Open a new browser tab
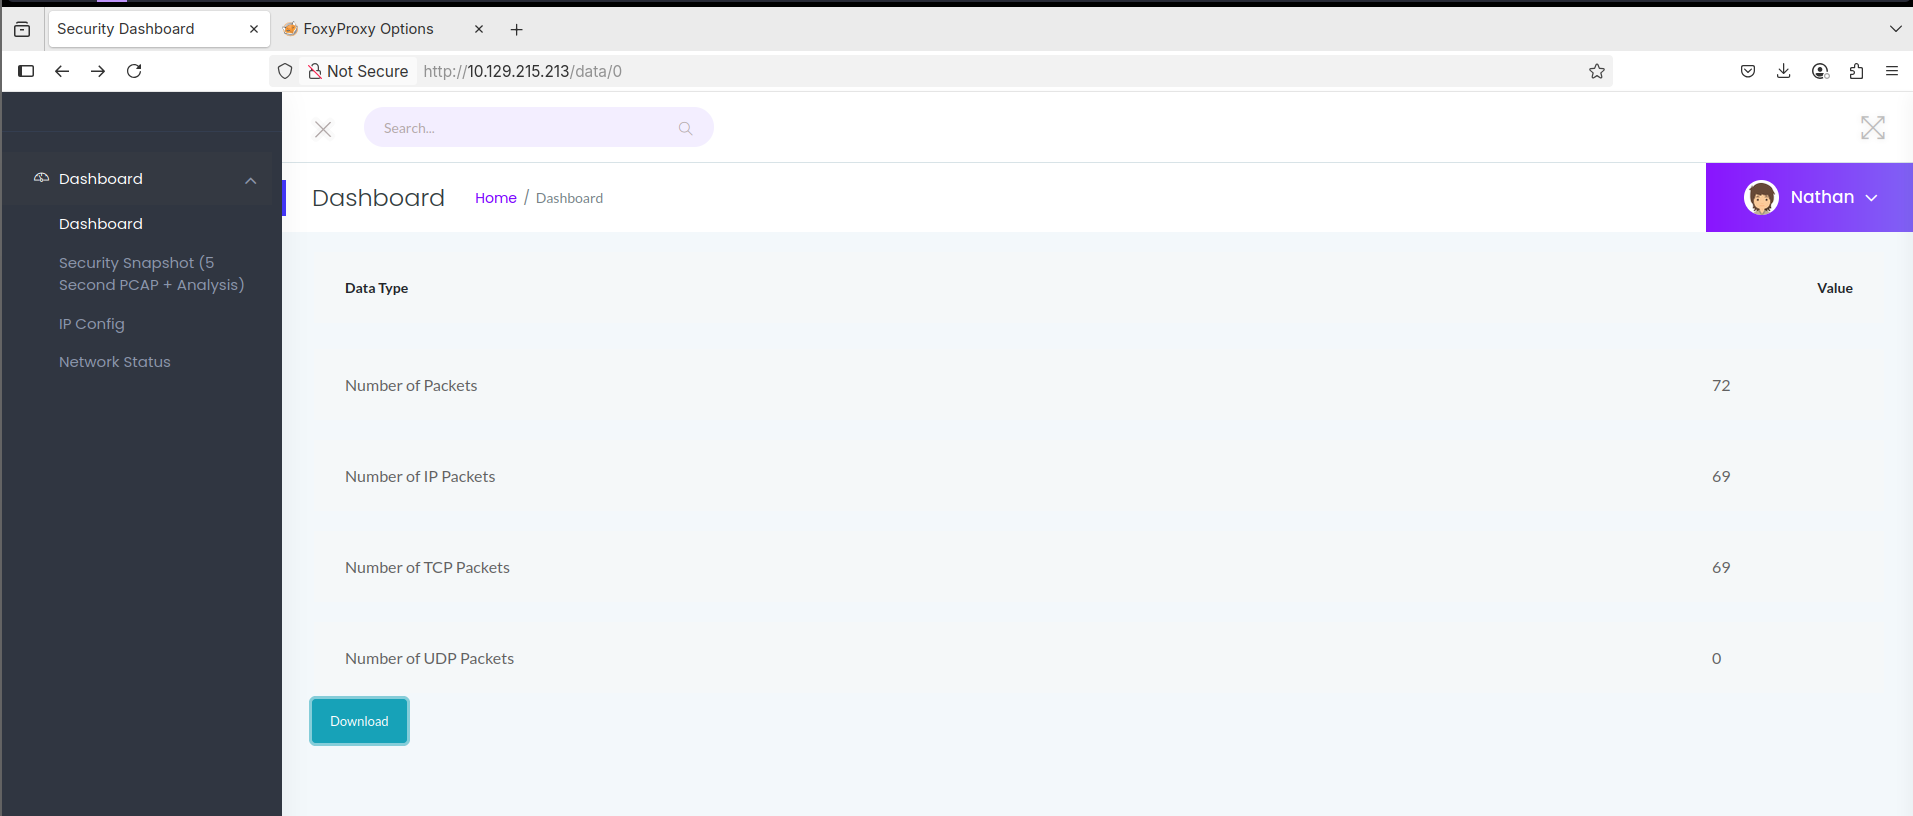 [517, 30]
